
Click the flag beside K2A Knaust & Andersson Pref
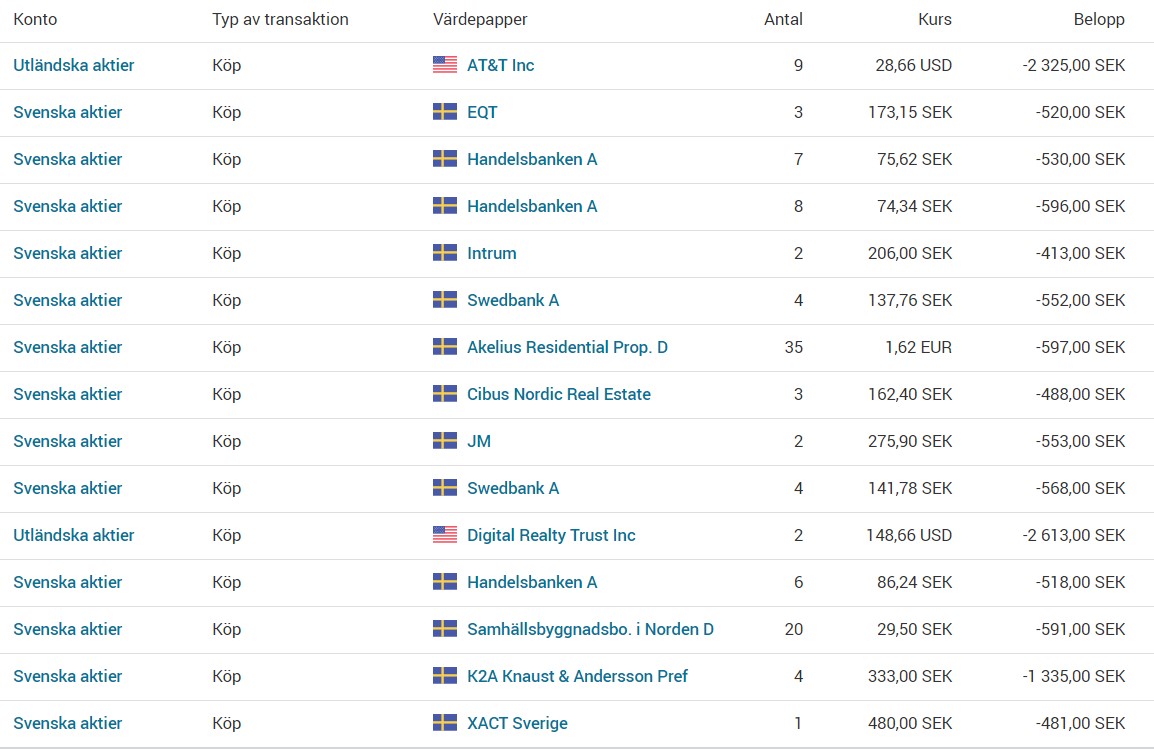[445, 676]
